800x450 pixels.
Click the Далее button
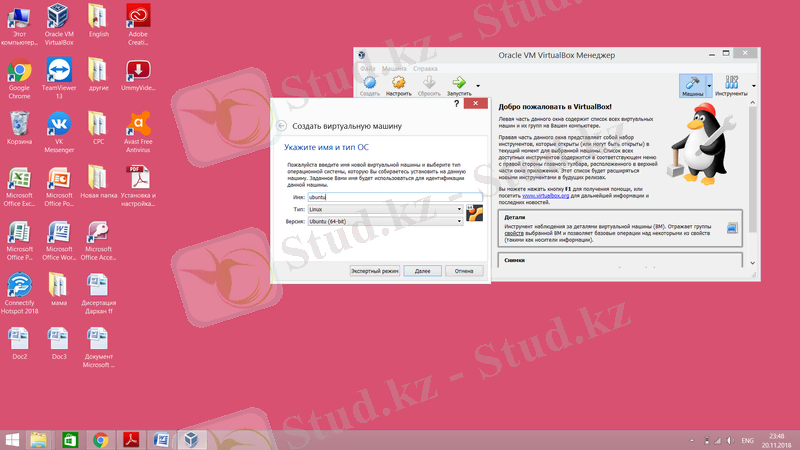coord(422,271)
